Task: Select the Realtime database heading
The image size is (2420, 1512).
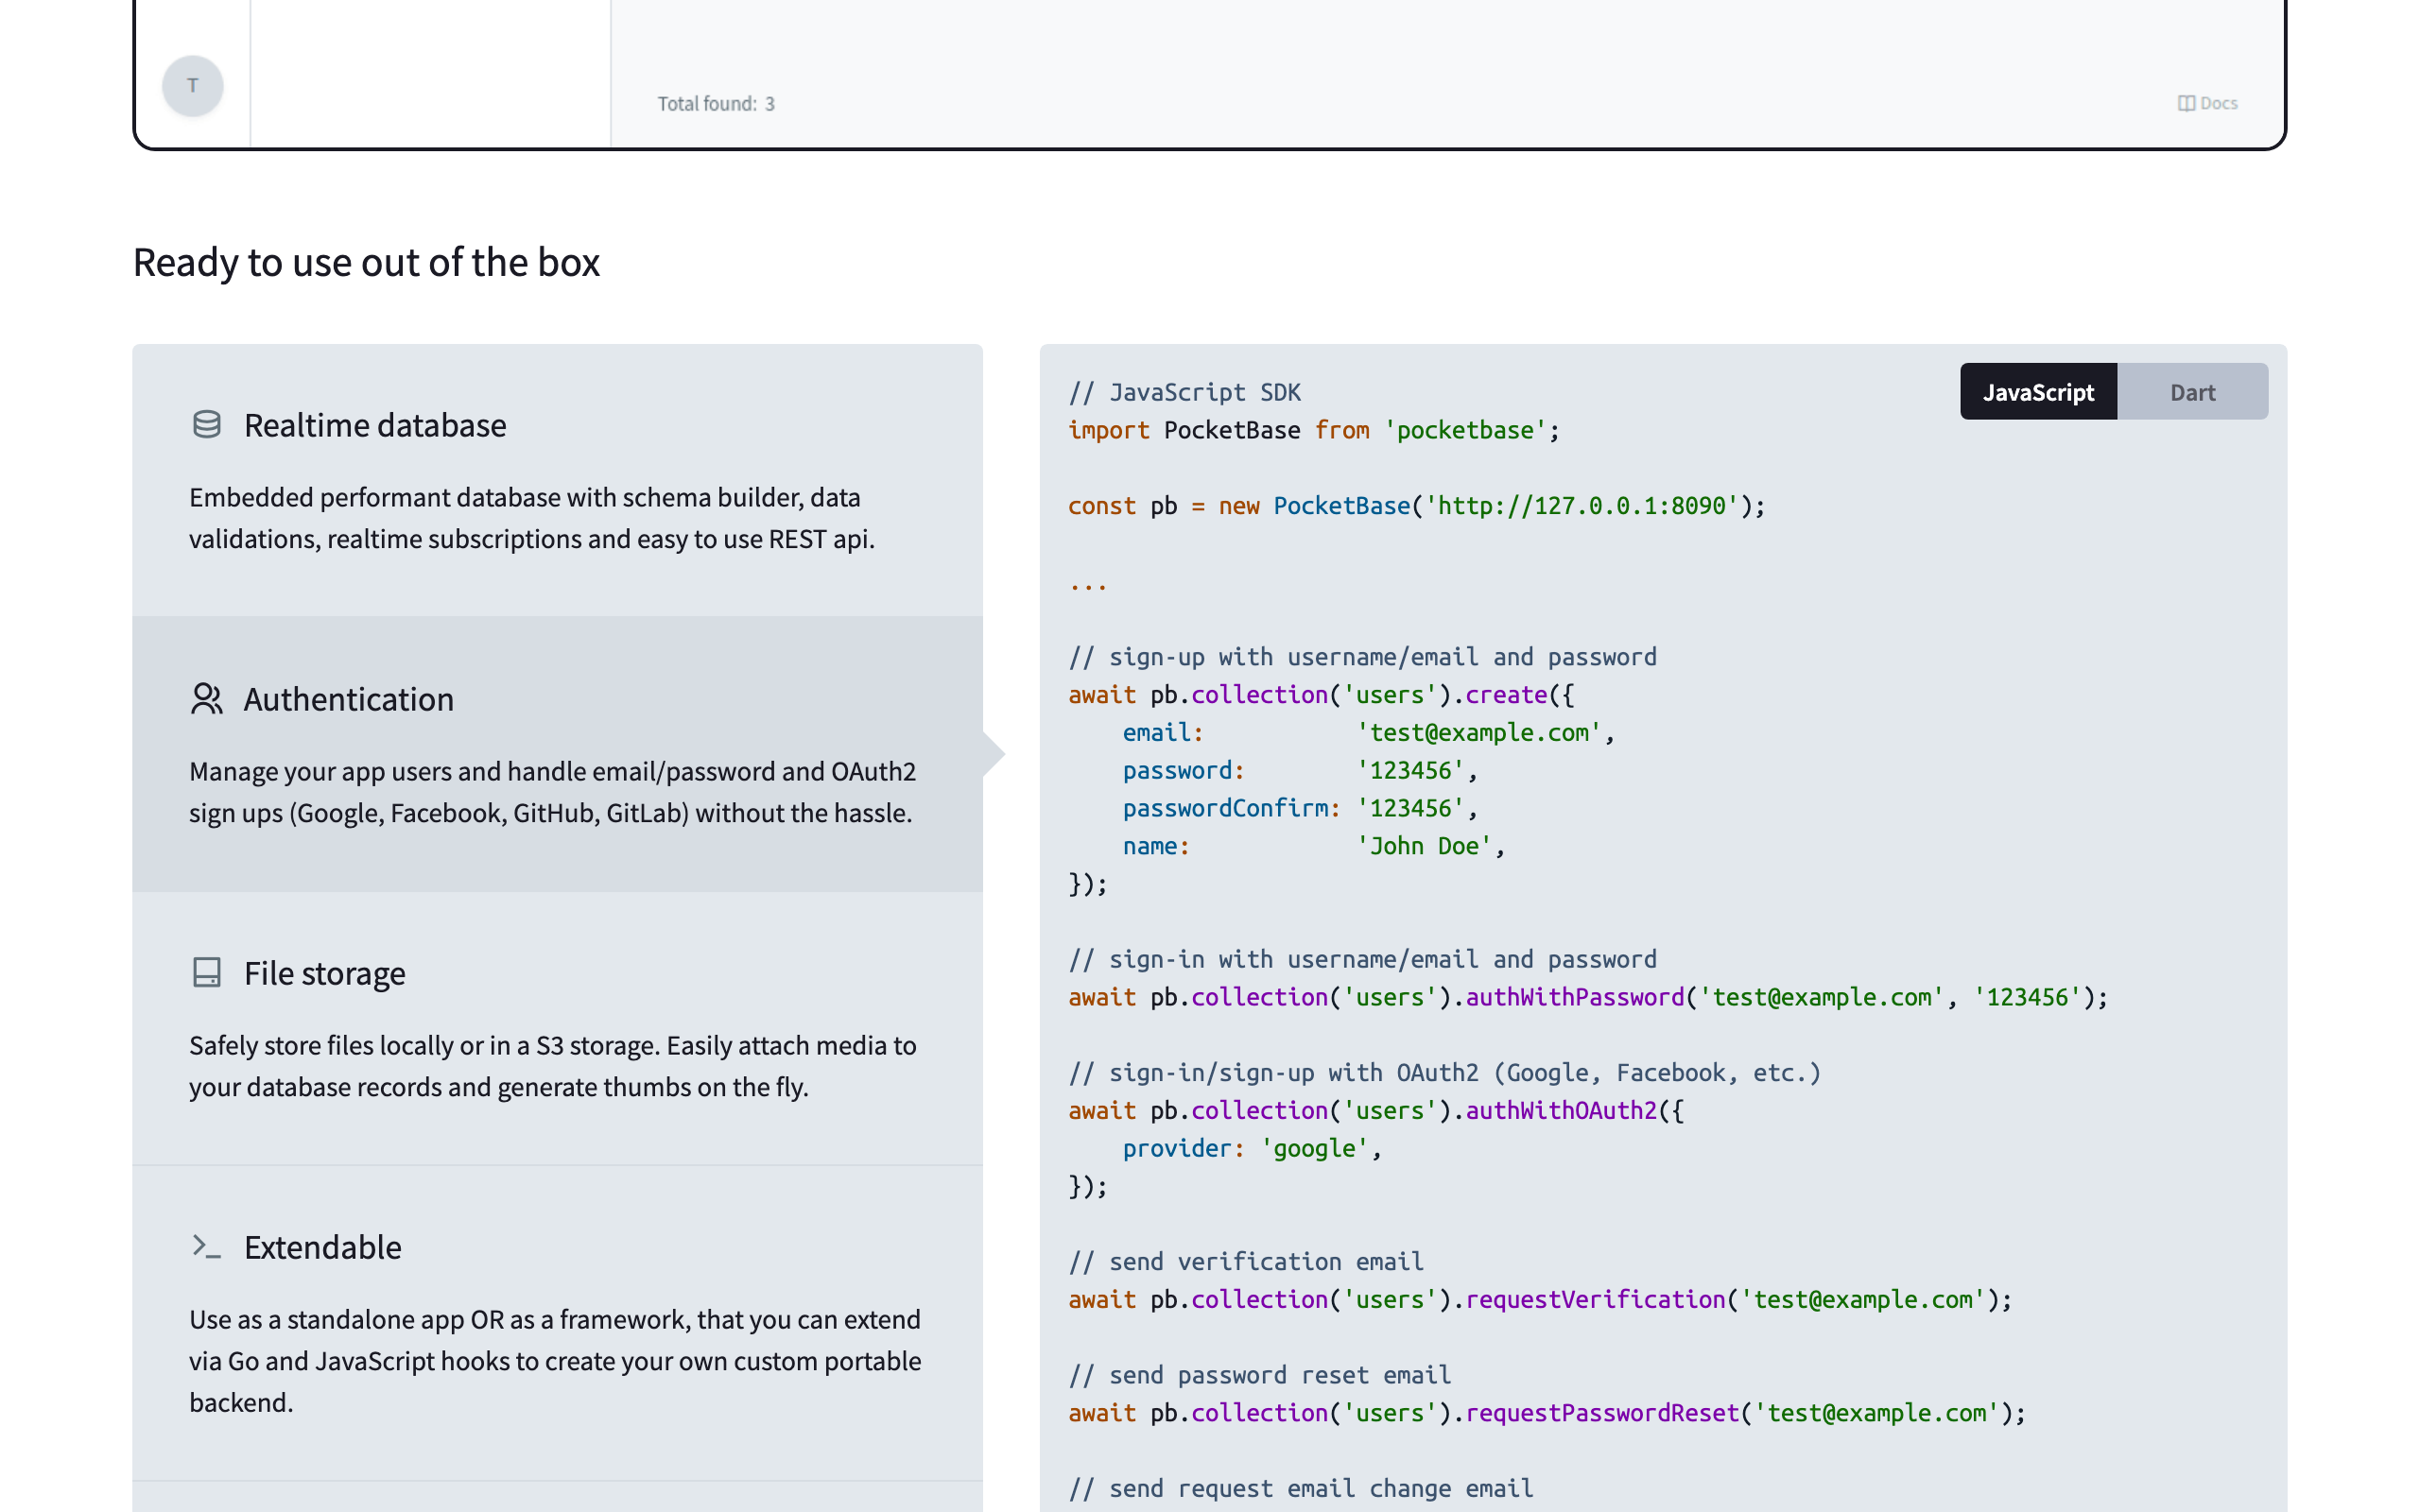Action: tap(375, 425)
